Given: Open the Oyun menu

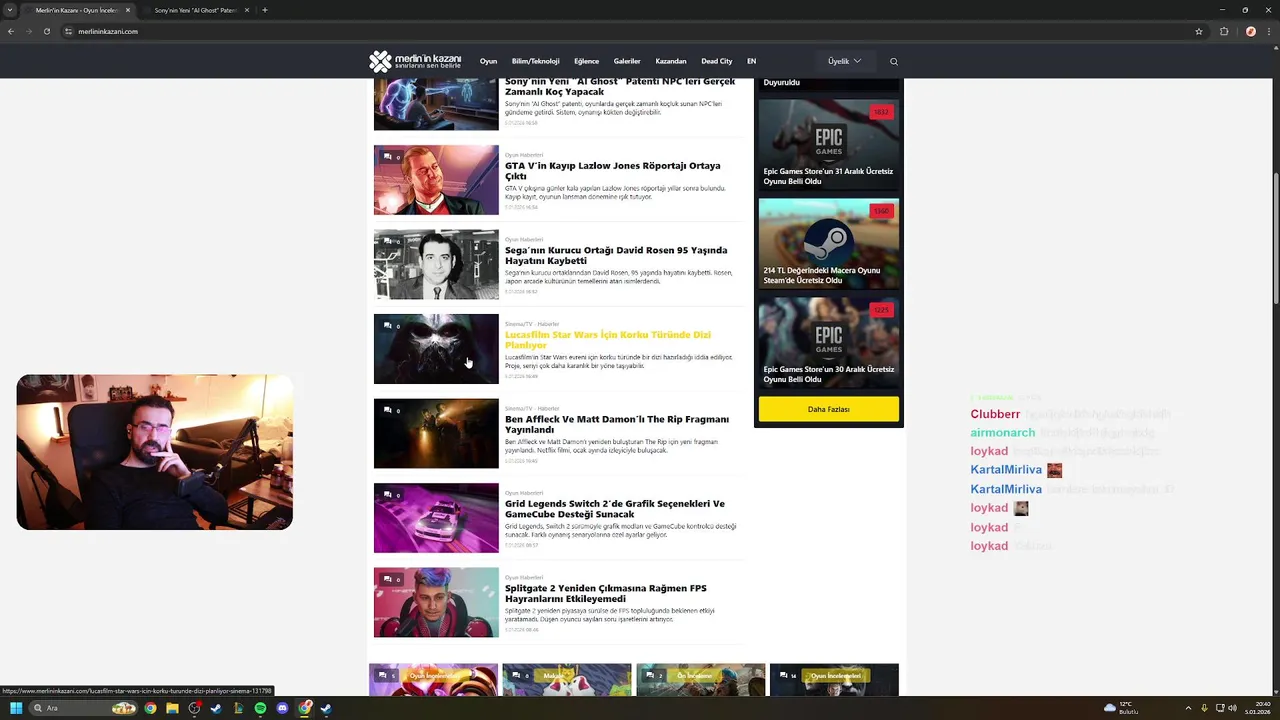Looking at the screenshot, I should tap(488, 61).
